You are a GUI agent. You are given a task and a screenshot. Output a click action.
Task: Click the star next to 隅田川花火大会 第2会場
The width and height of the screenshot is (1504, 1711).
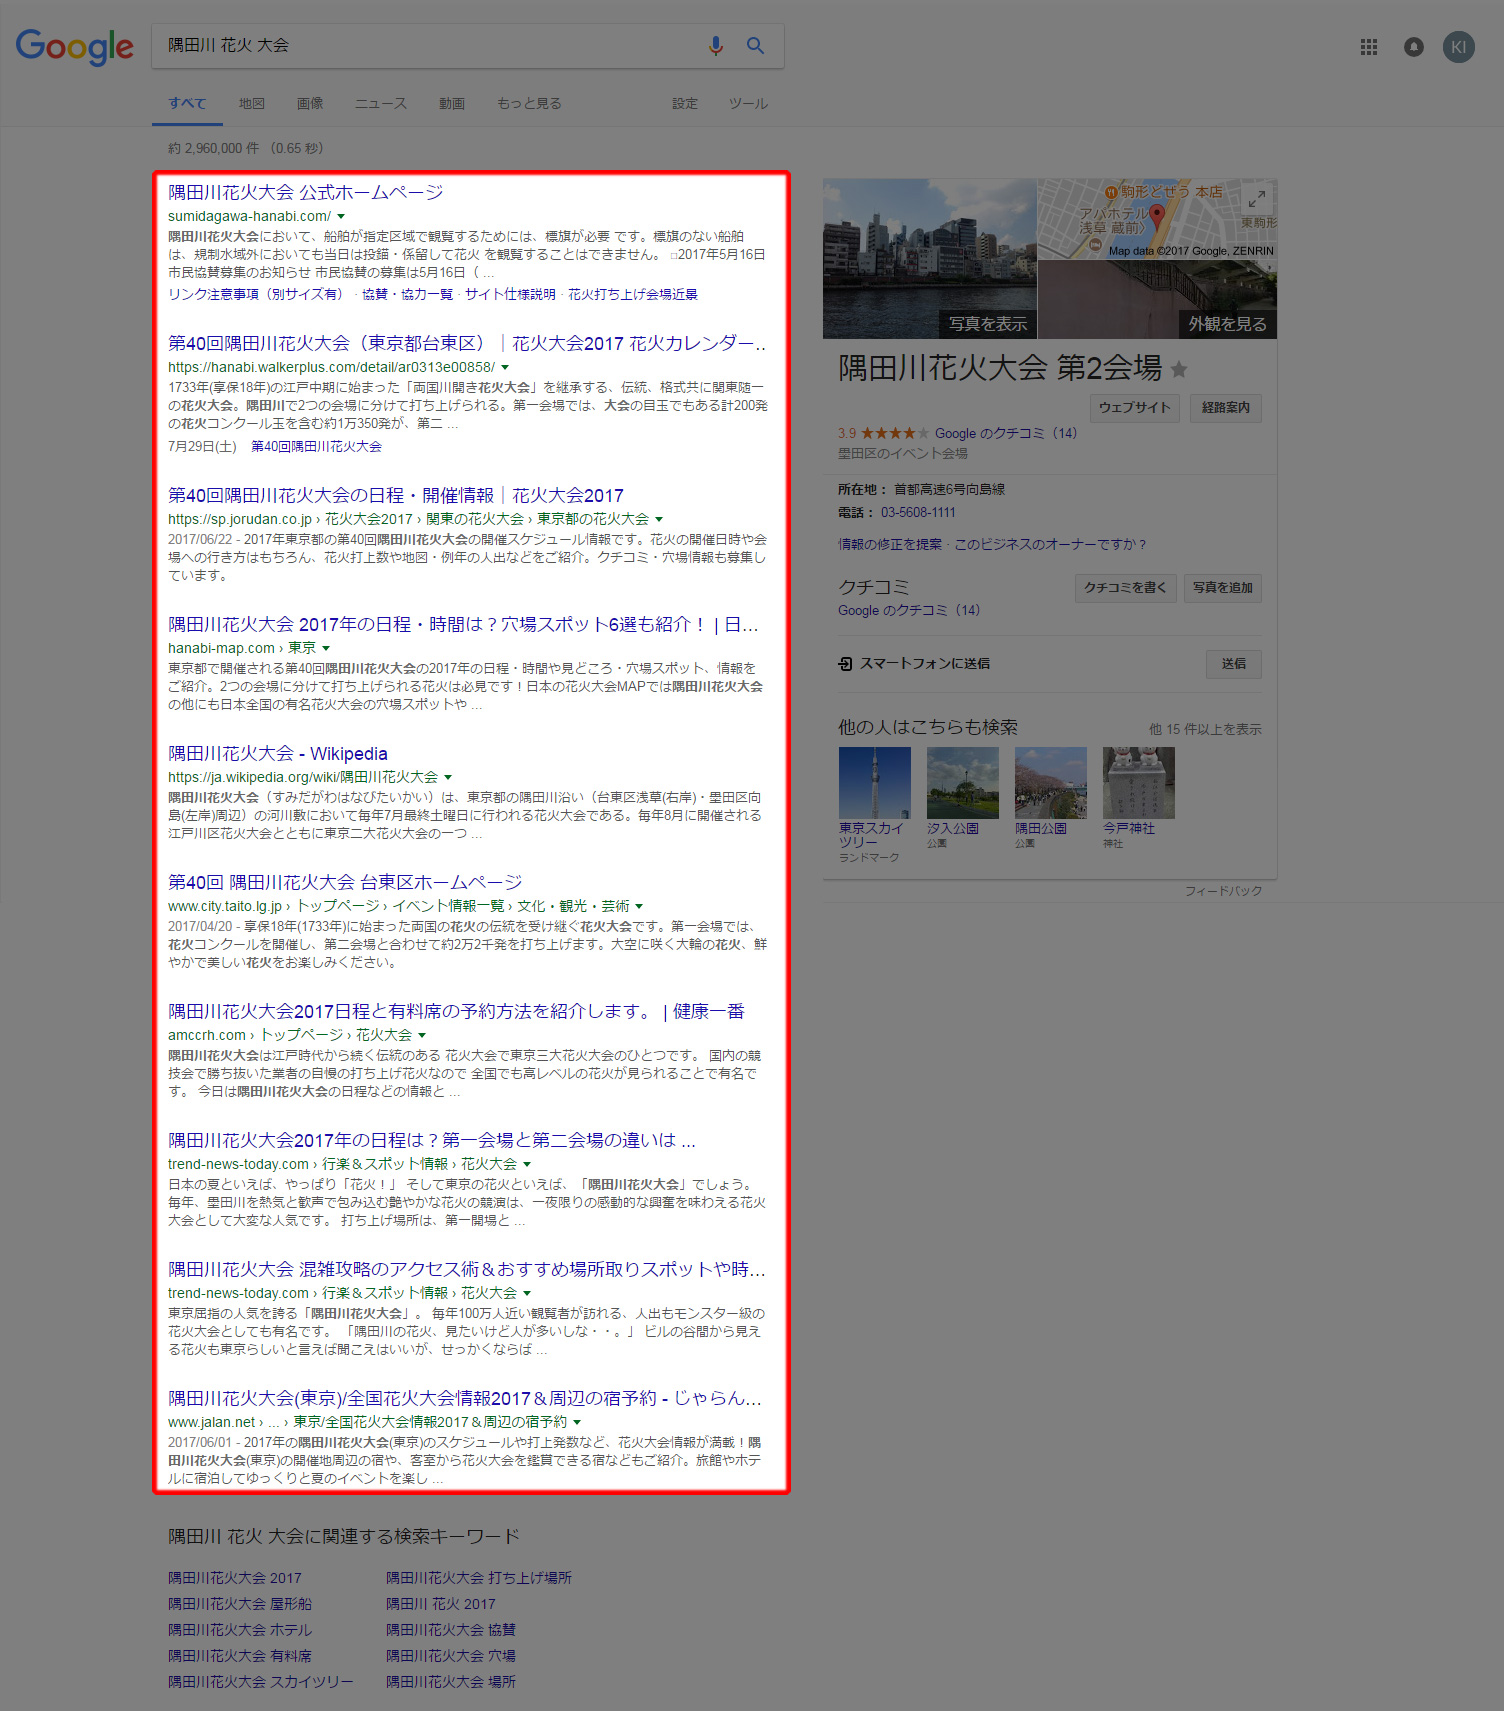coord(1179,370)
